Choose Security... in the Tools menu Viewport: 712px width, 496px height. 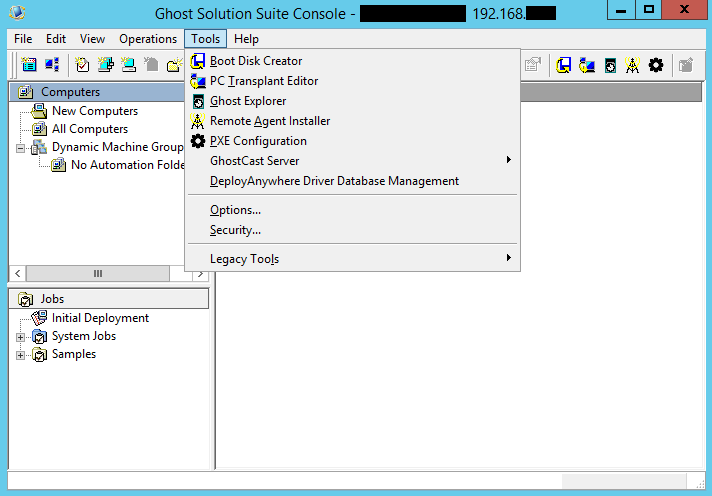point(353,230)
